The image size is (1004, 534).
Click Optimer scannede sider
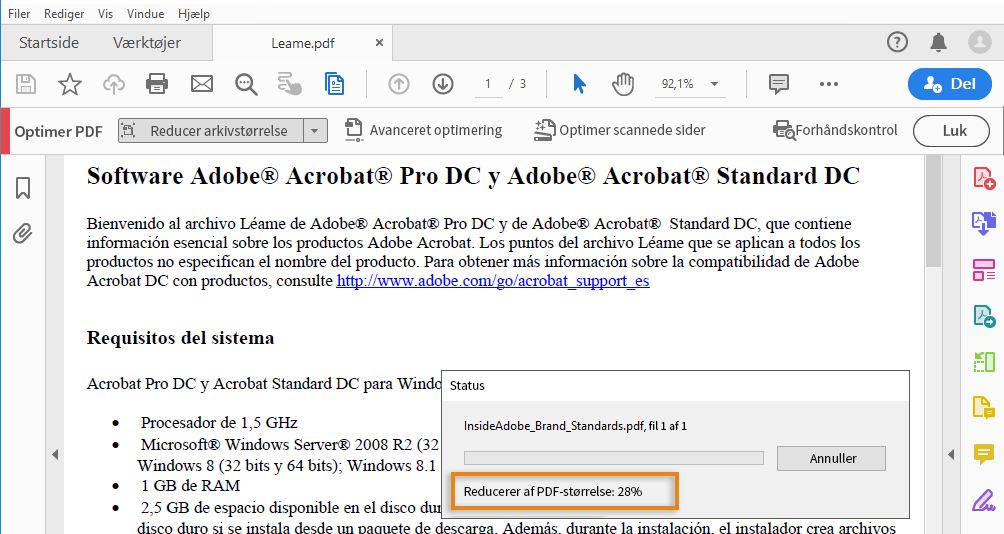tap(619, 130)
